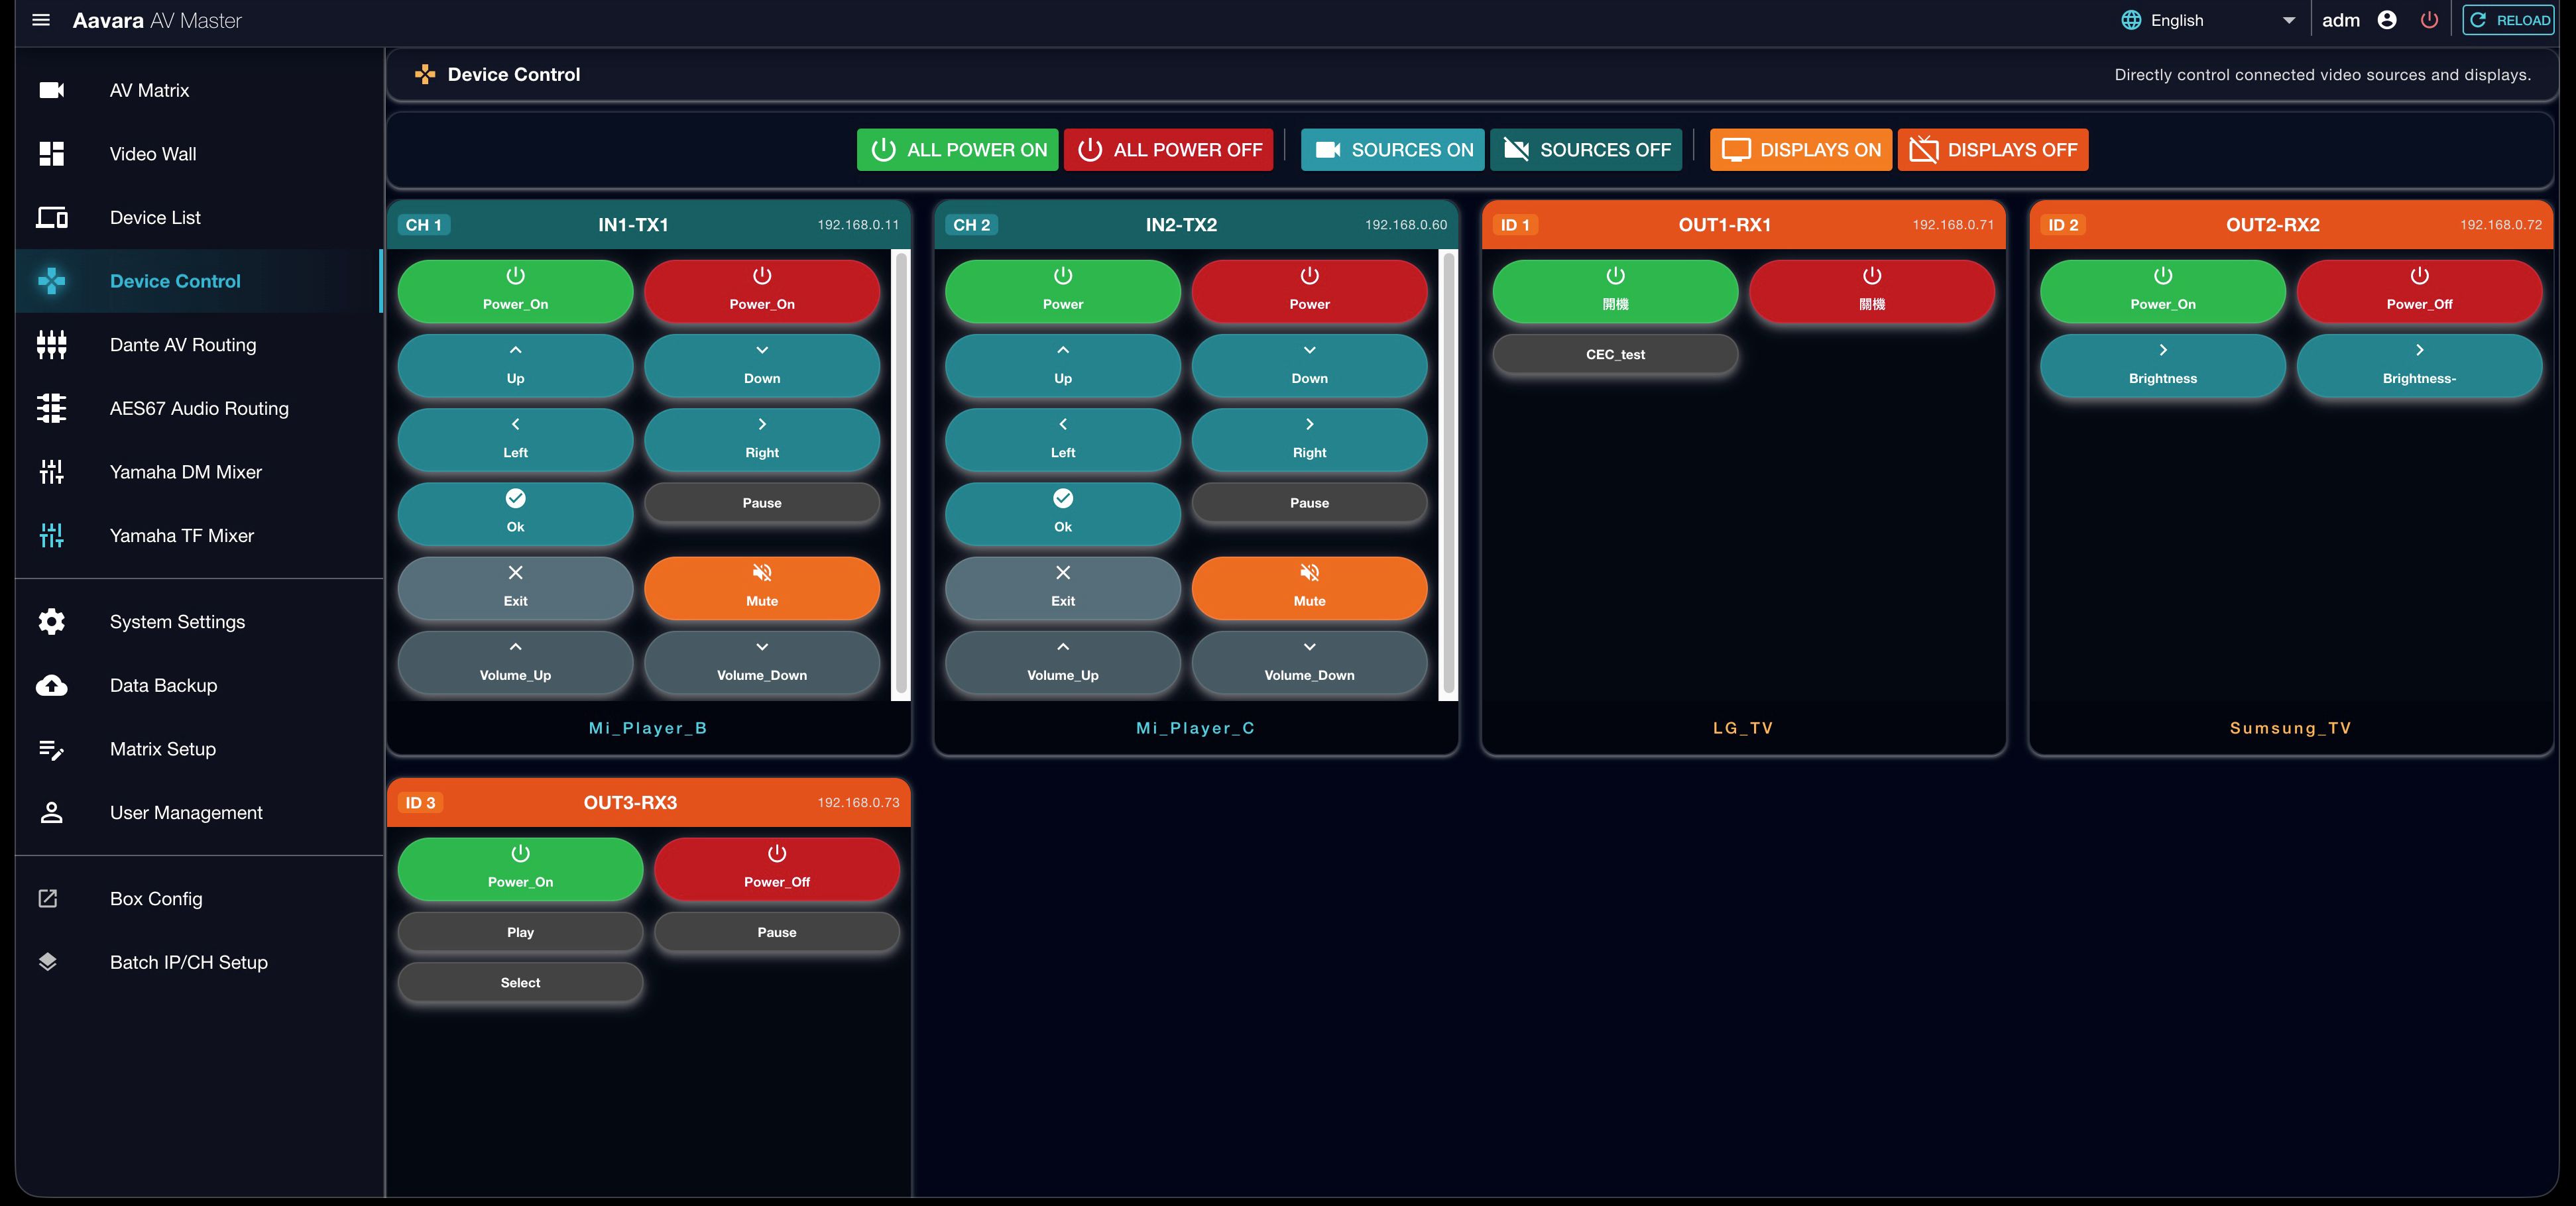This screenshot has height=1206, width=2576.
Task: Click the Matrix Setup edit icon
Action: tap(52, 749)
